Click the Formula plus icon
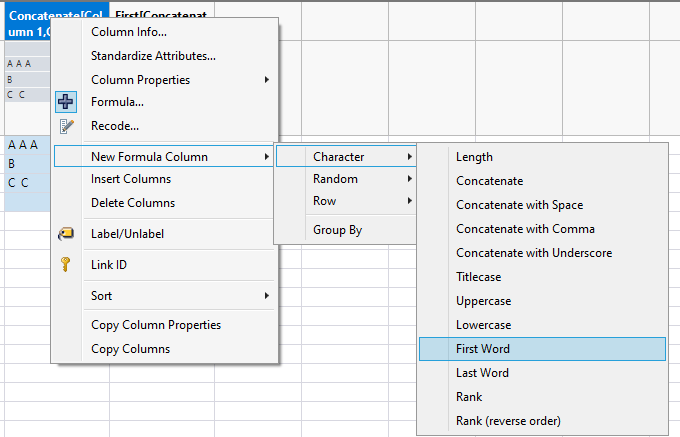Screen dimensions: 680x437 [x=66, y=102]
